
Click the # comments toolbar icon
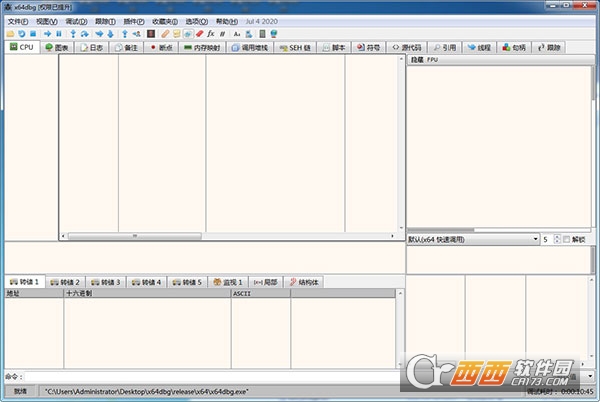coord(223,33)
